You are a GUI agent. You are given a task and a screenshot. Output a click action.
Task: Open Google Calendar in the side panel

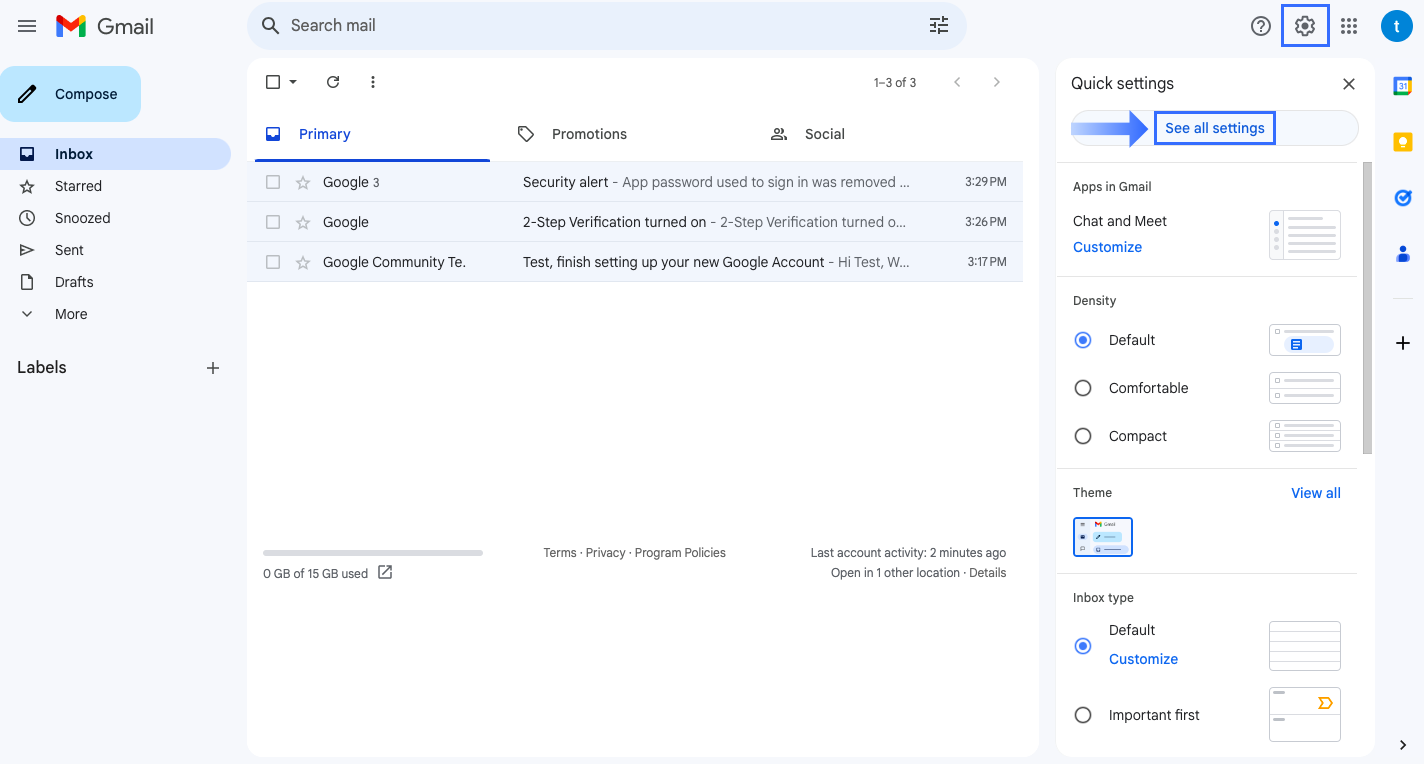tap(1402, 86)
